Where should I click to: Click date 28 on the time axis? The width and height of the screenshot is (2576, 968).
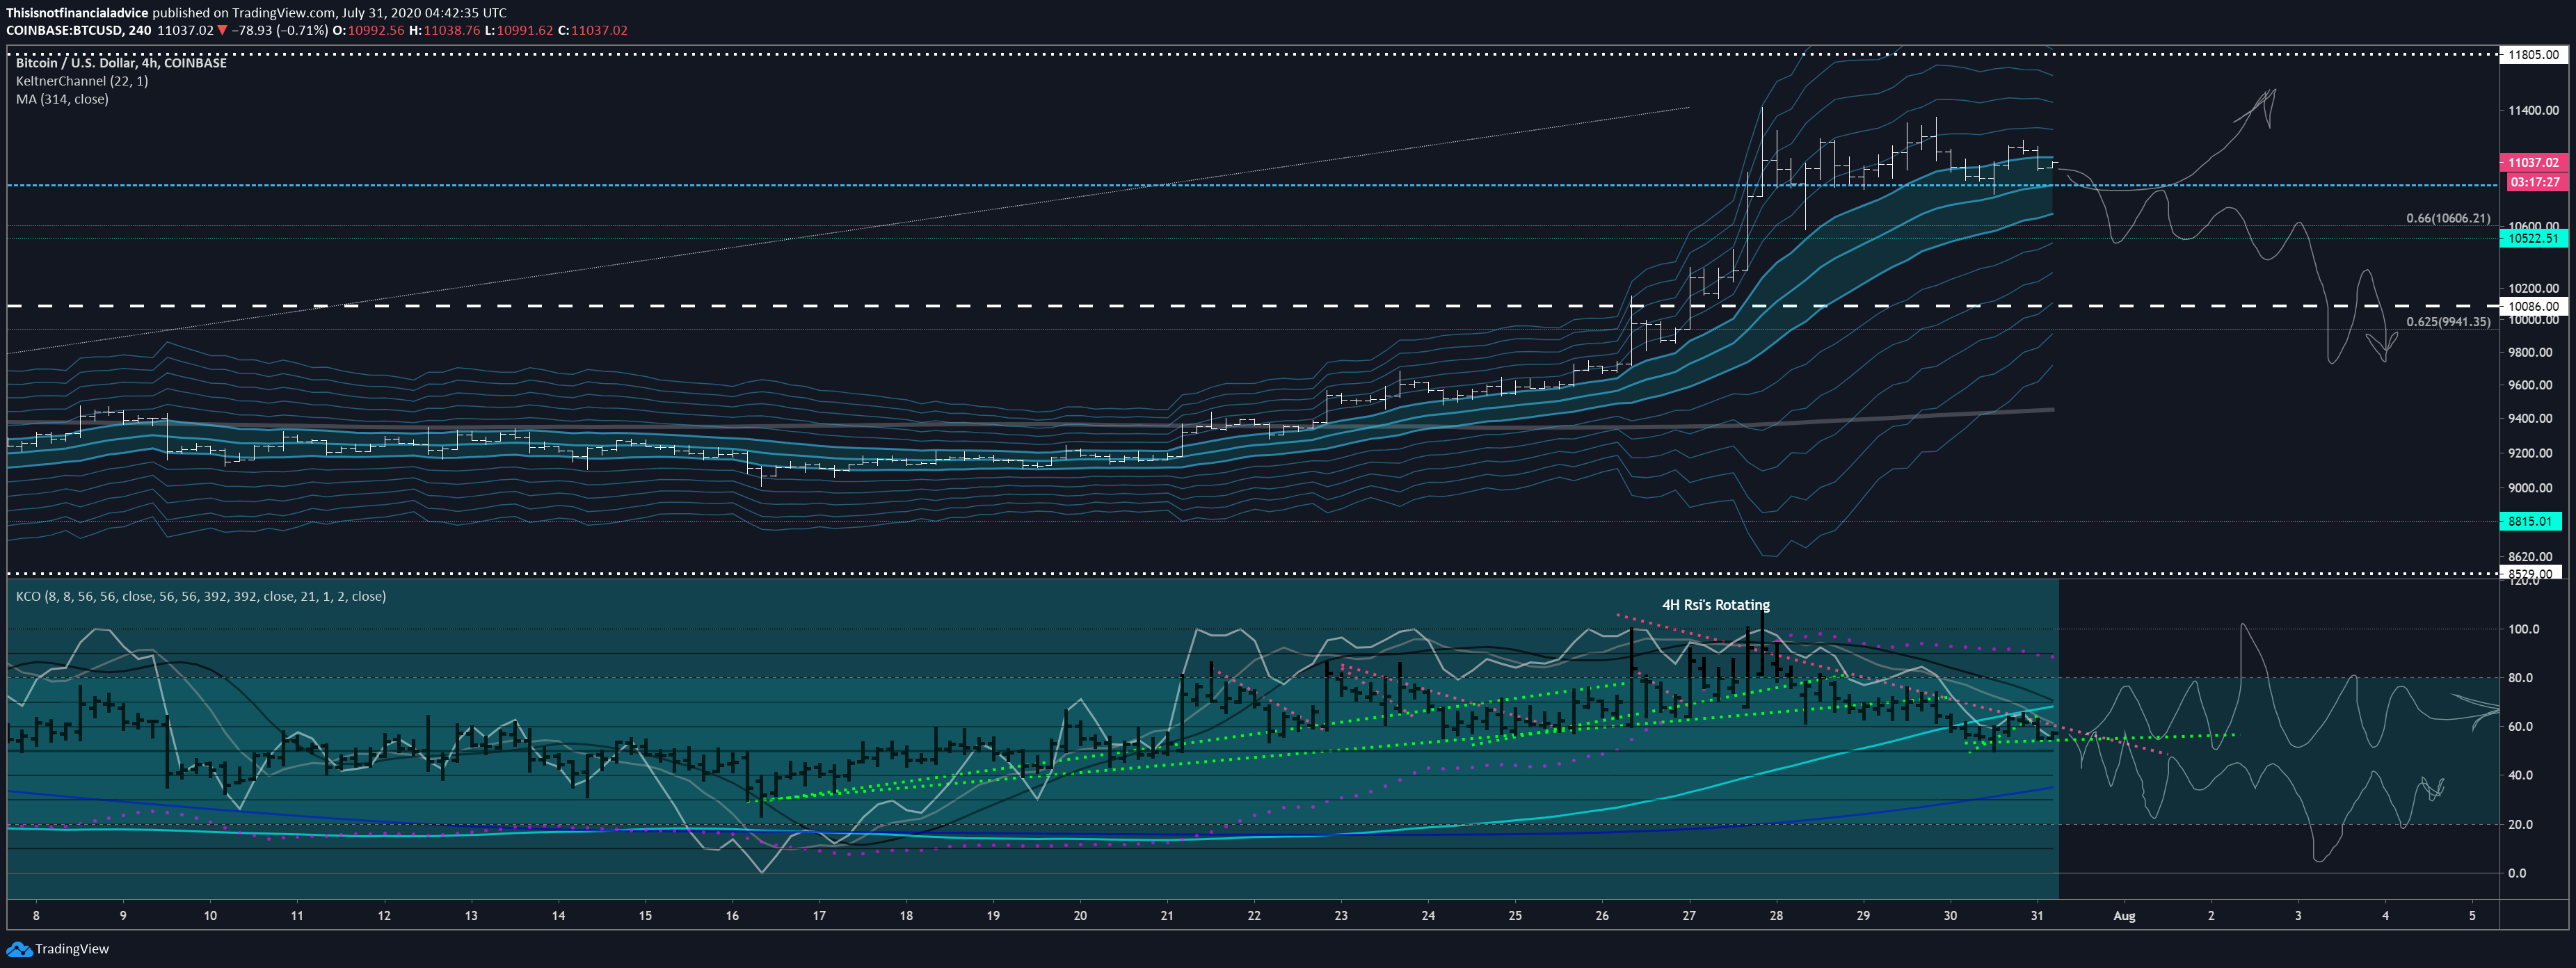(x=1776, y=915)
